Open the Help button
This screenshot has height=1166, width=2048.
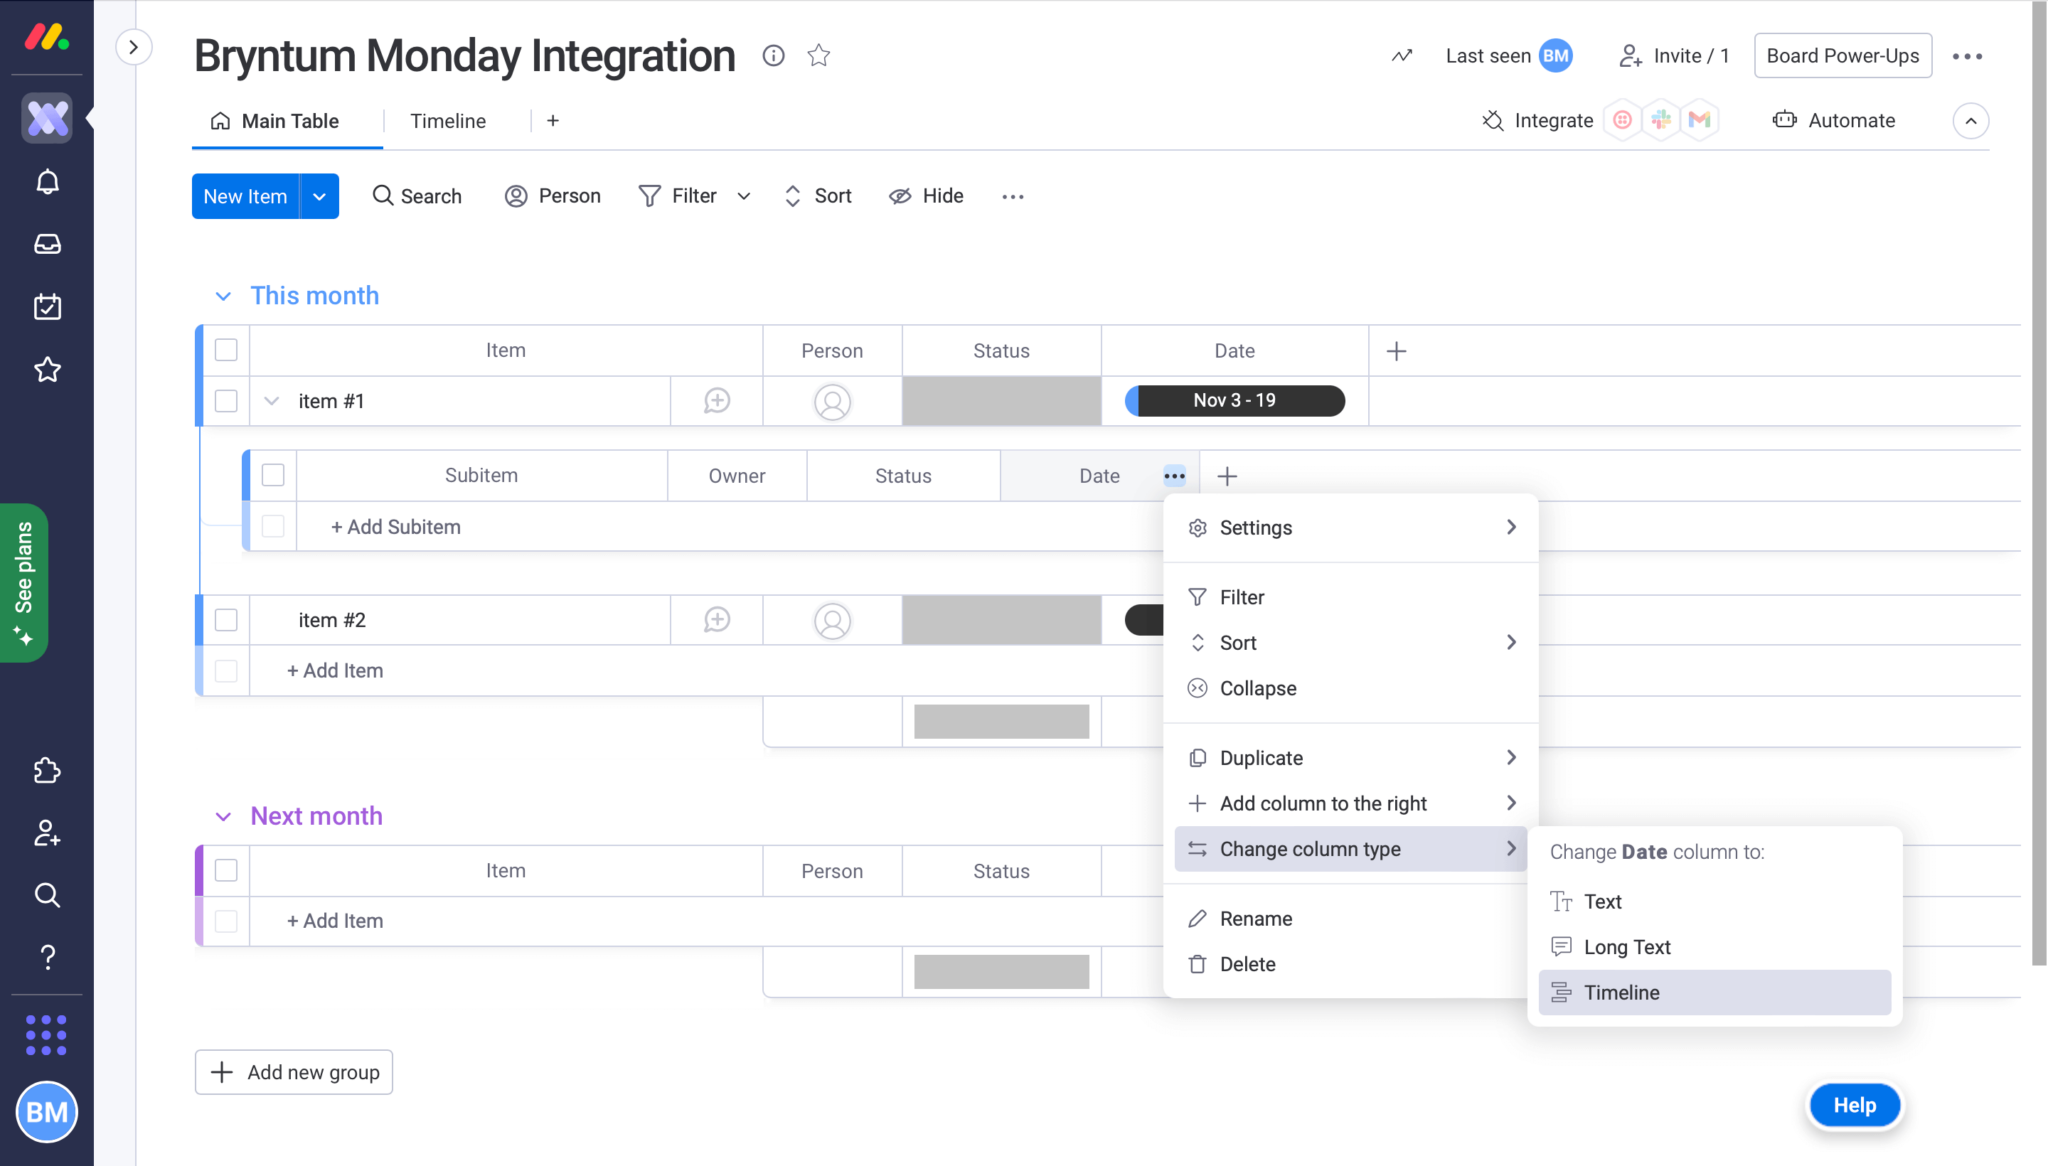tap(1854, 1105)
